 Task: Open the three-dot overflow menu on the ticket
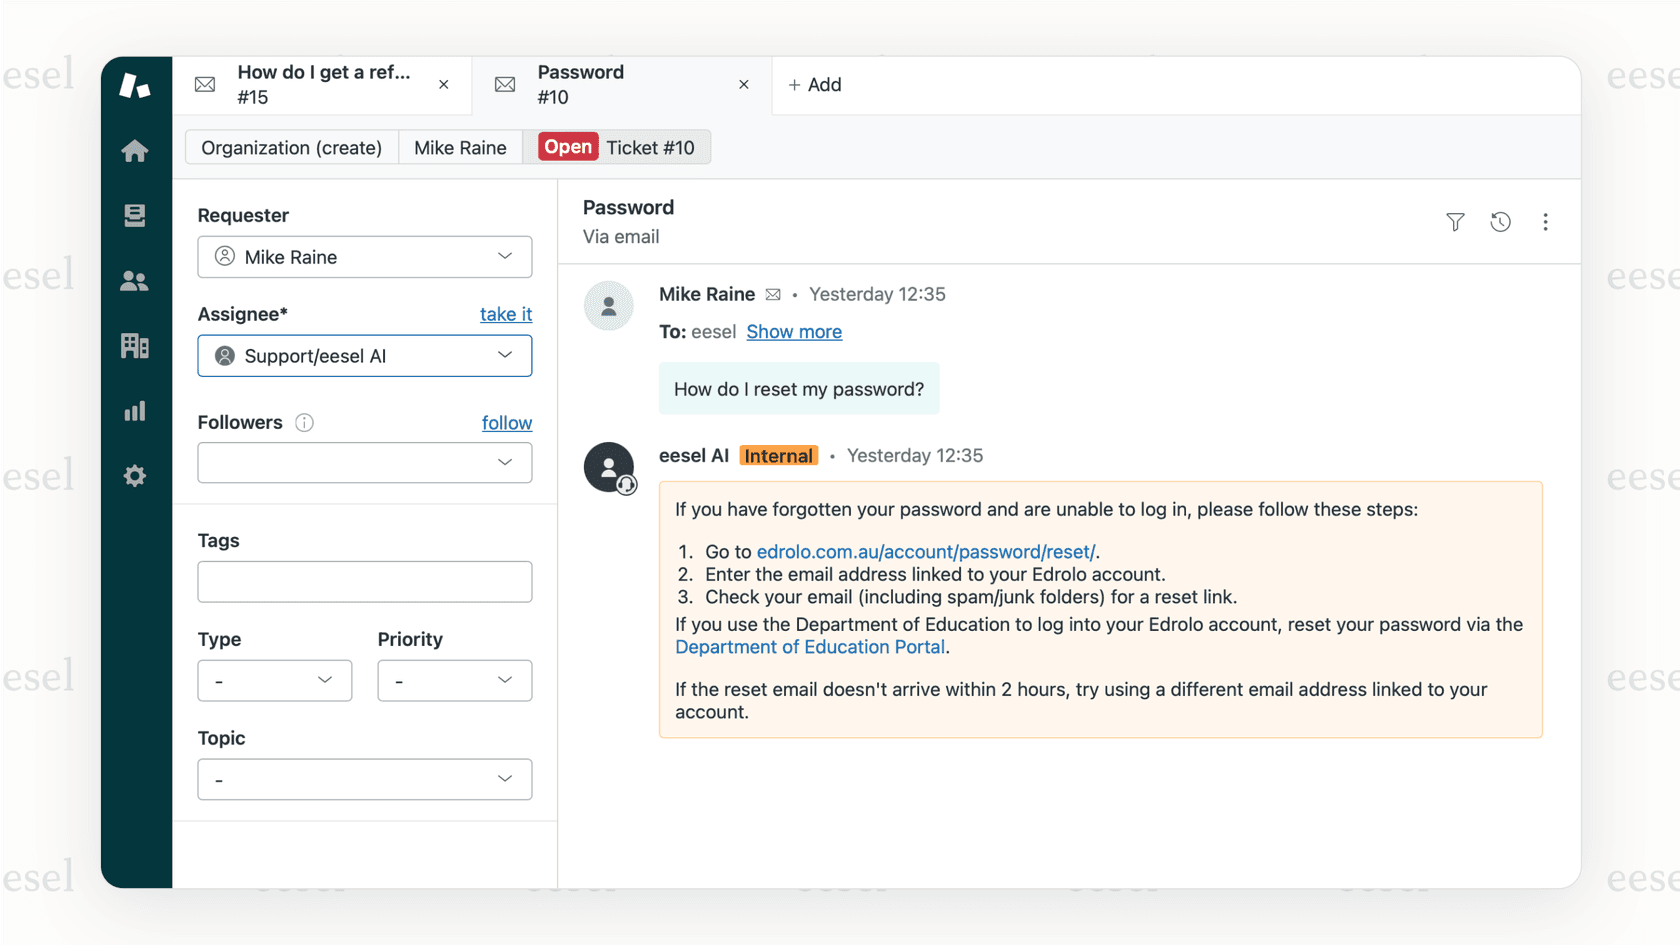[1545, 222]
